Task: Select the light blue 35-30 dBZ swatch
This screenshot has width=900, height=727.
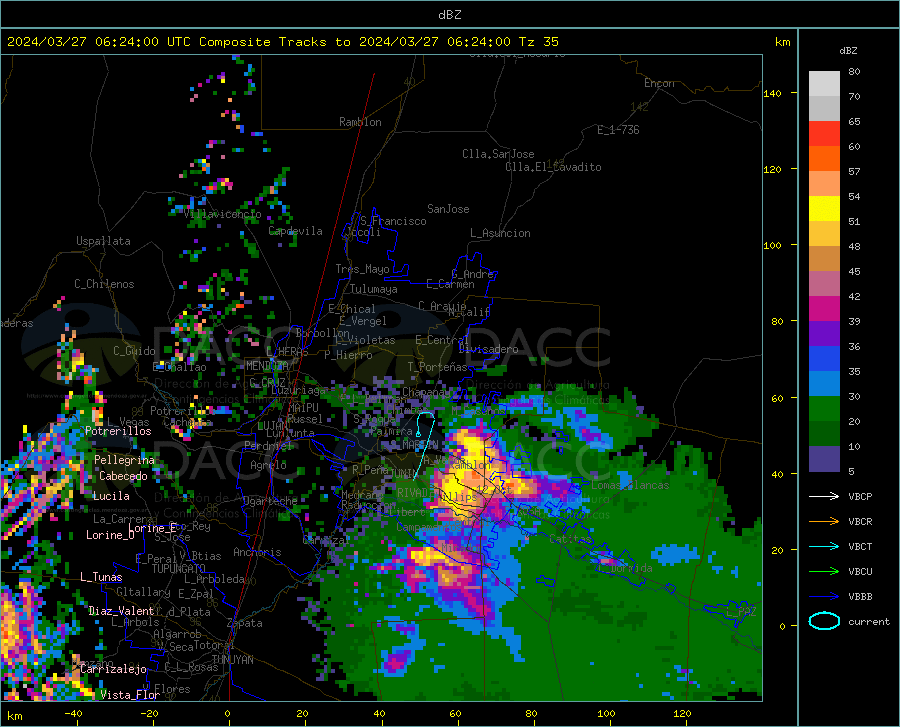Action: [x=824, y=384]
